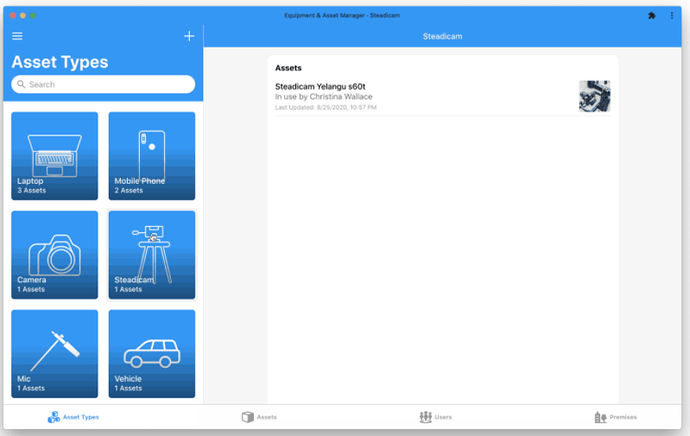This screenshot has height=436, width=690.
Task: Open the Laptop asset type card
Action: tap(55, 156)
